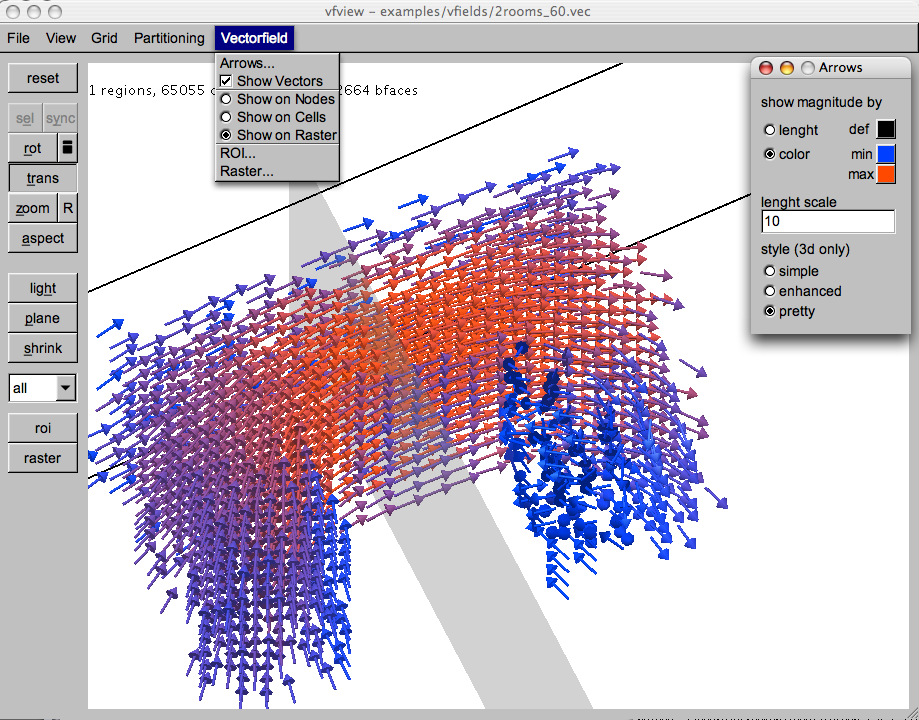This screenshot has width=919, height=720.
Task: Select Show on Nodes option
Action: click(227, 99)
